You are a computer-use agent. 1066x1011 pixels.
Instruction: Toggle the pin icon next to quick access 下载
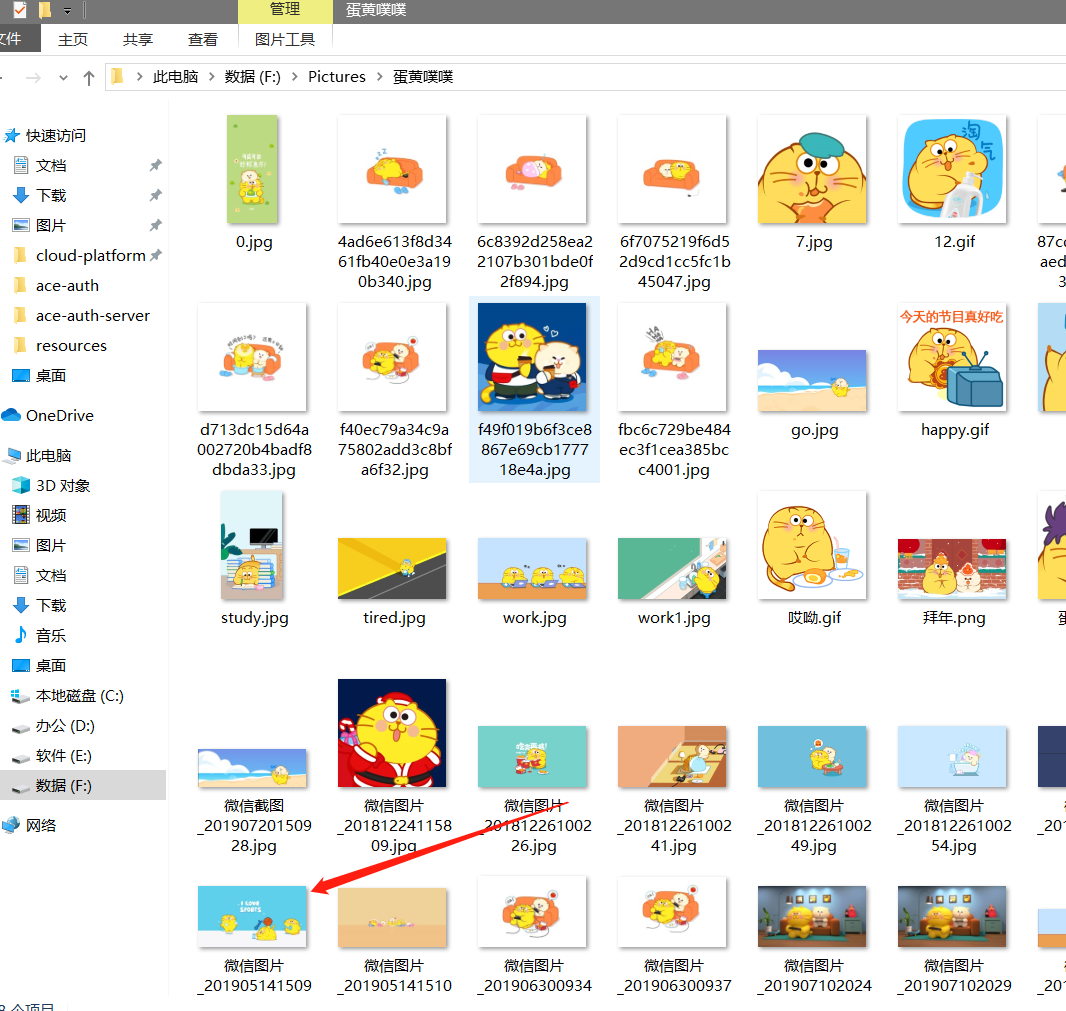click(156, 195)
